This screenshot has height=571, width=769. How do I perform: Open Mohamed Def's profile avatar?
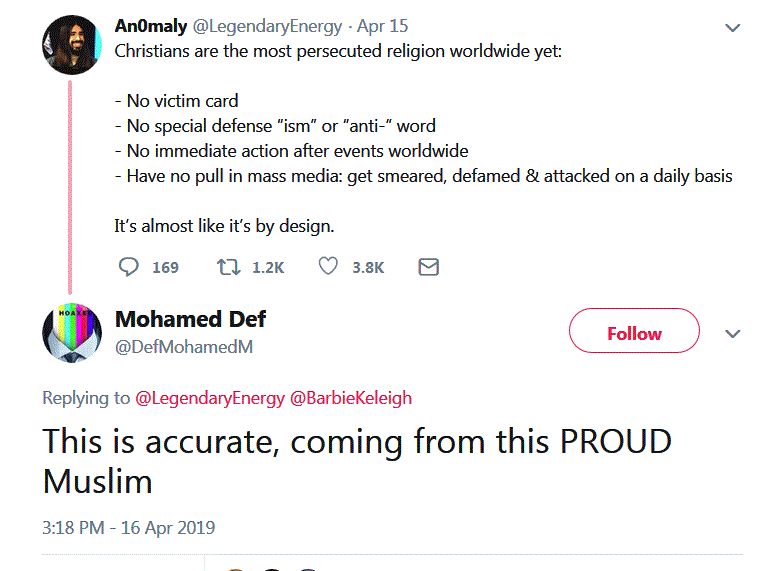(72, 331)
